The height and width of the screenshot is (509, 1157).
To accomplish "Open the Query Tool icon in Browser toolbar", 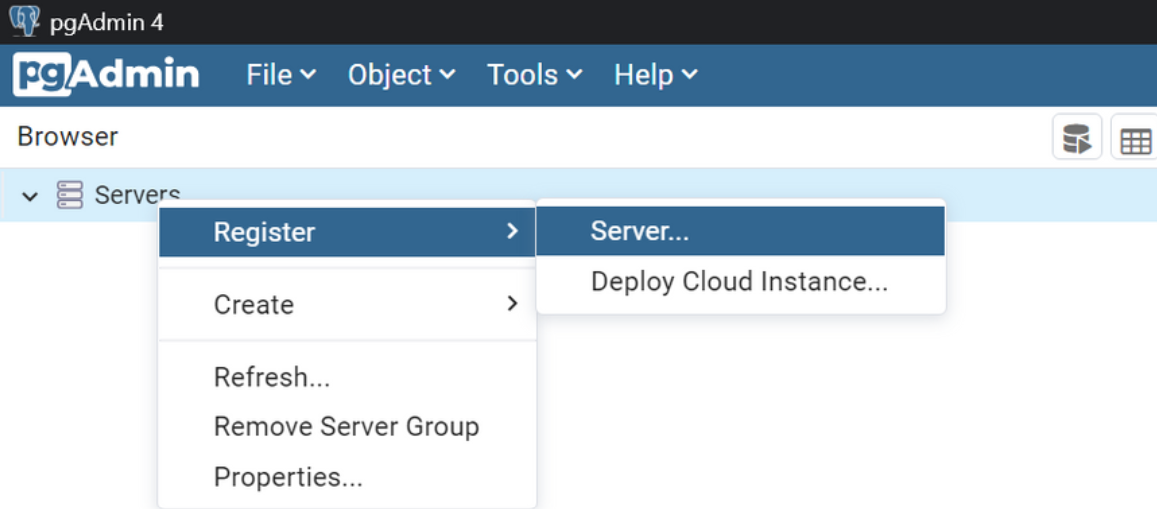I will tap(1077, 137).
